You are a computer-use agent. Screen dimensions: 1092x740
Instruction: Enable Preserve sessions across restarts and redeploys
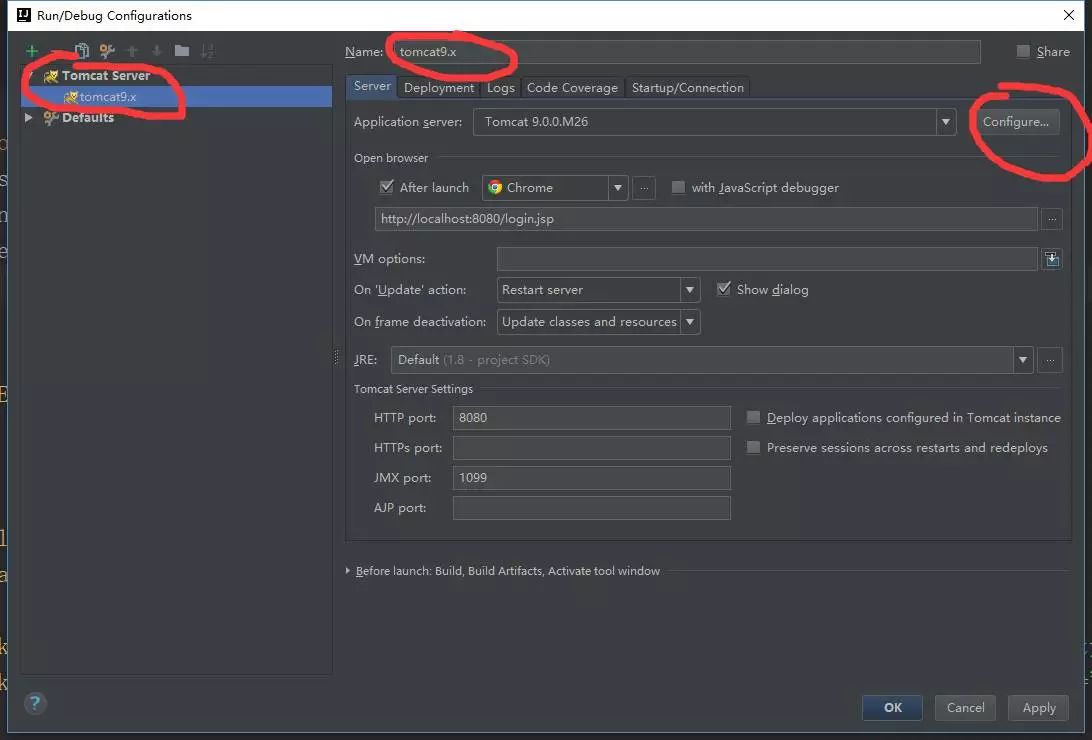[753, 447]
